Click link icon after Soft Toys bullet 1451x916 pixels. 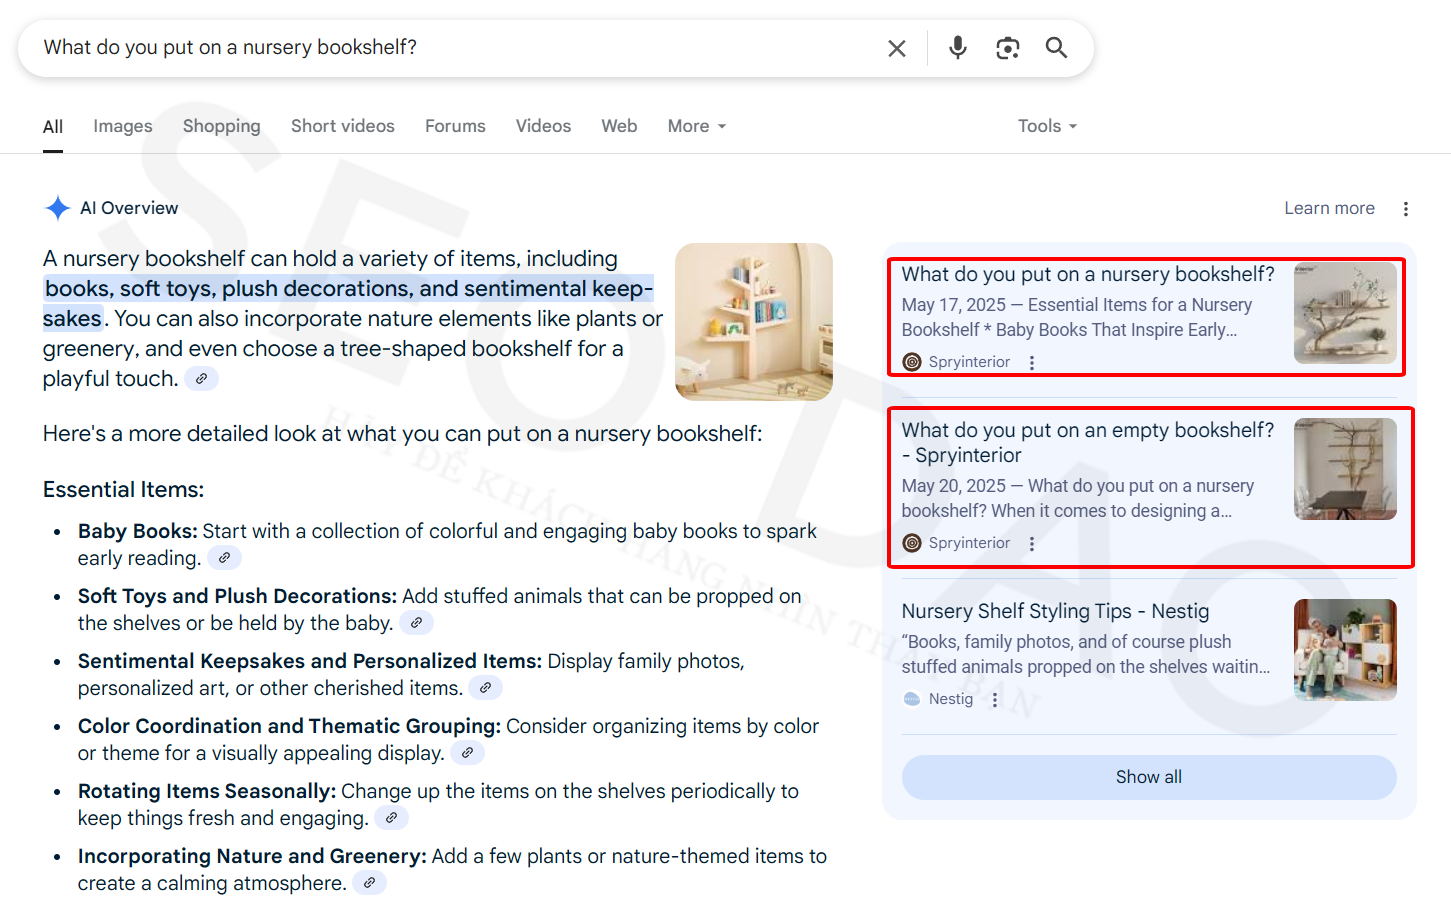click(416, 623)
